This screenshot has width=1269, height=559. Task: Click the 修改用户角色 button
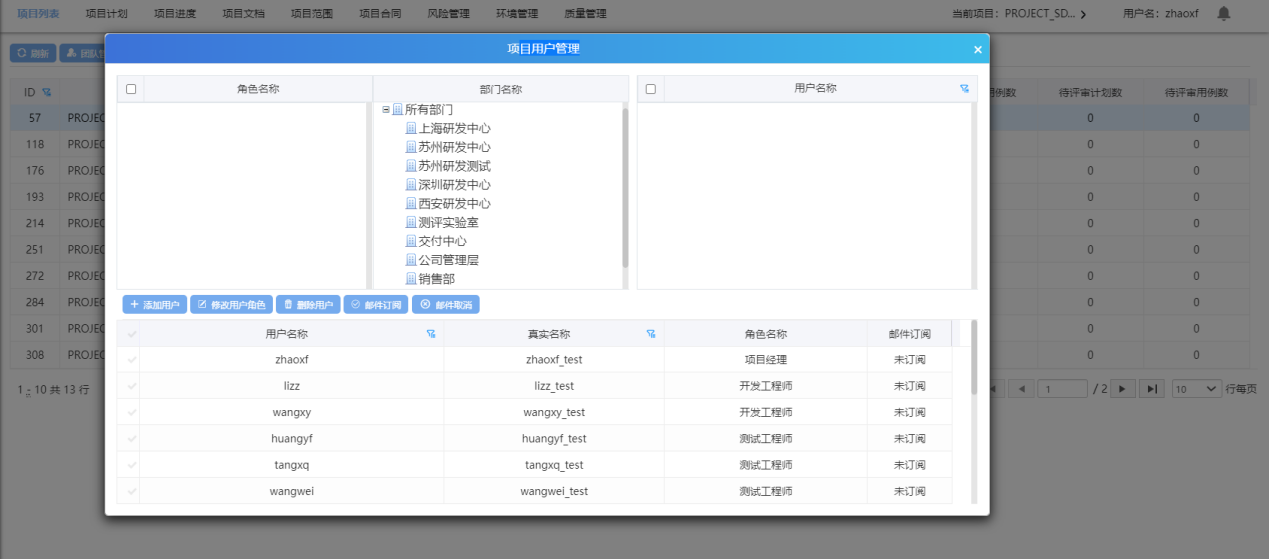click(231, 304)
